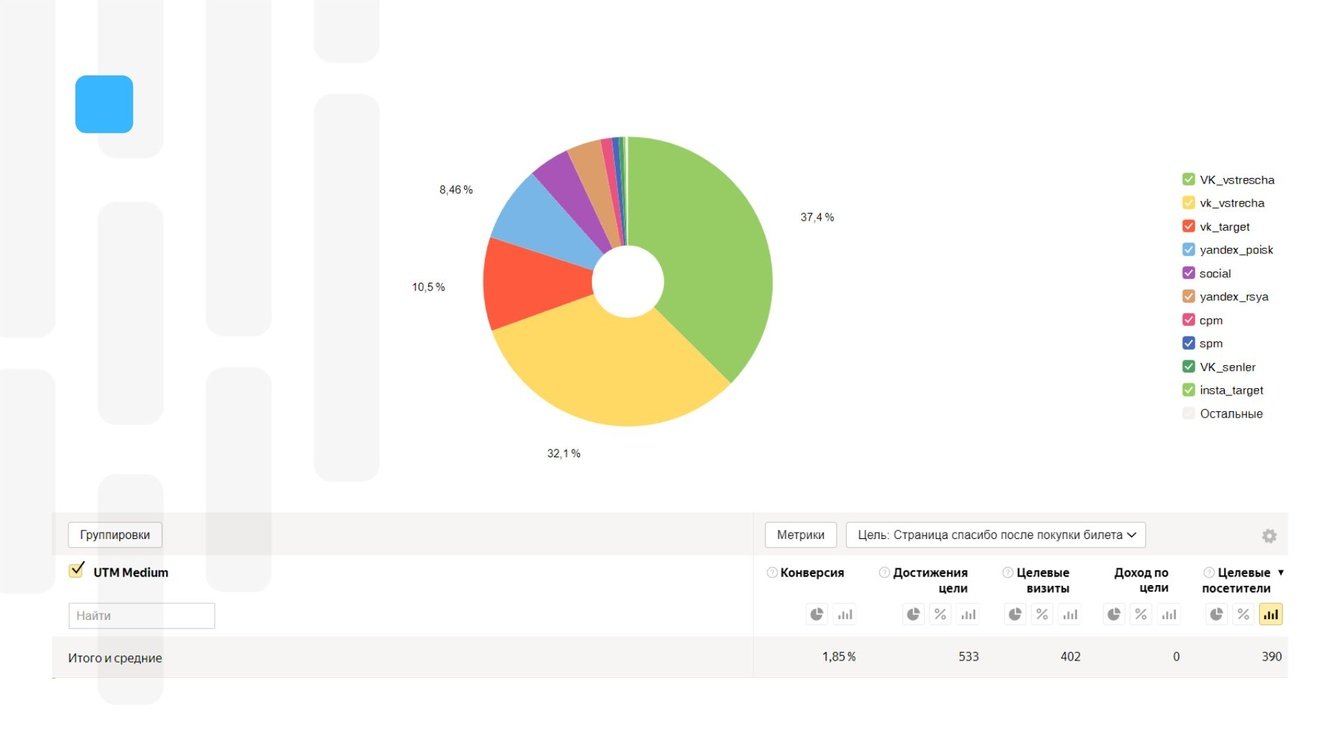Toggle Остальные legend checkbox

click(1188, 414)
